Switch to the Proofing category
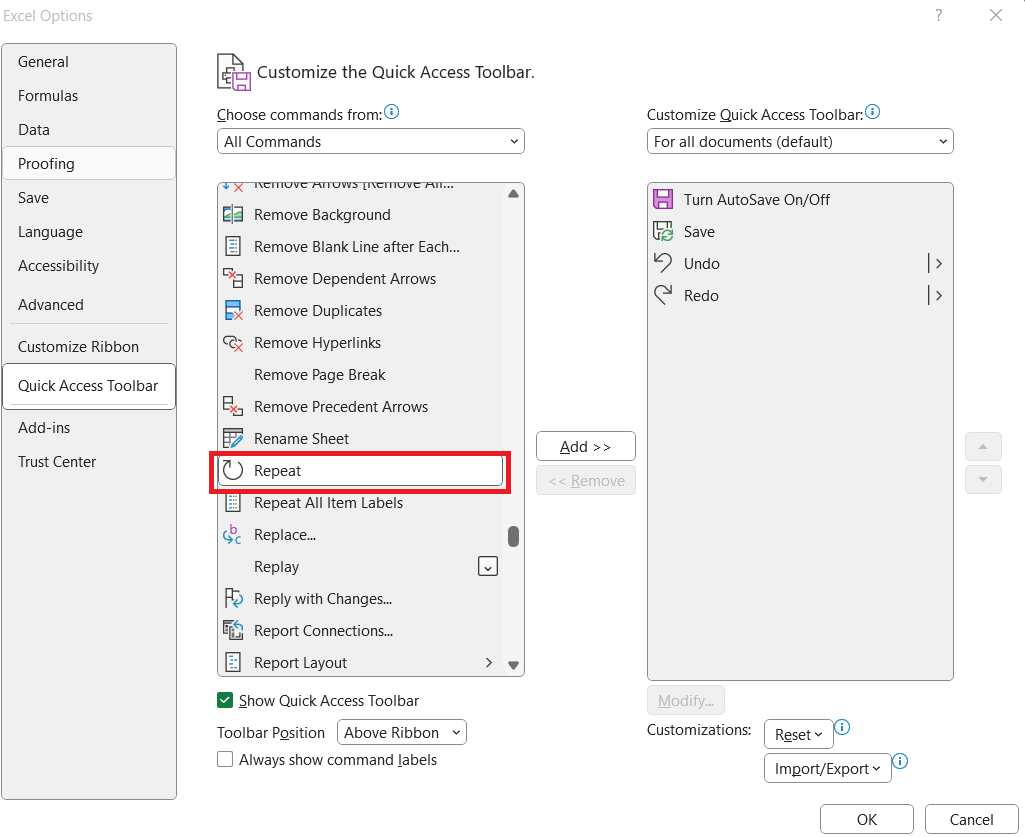The image size is (1025, 837). pyautogui.click(x=89, y=163)
